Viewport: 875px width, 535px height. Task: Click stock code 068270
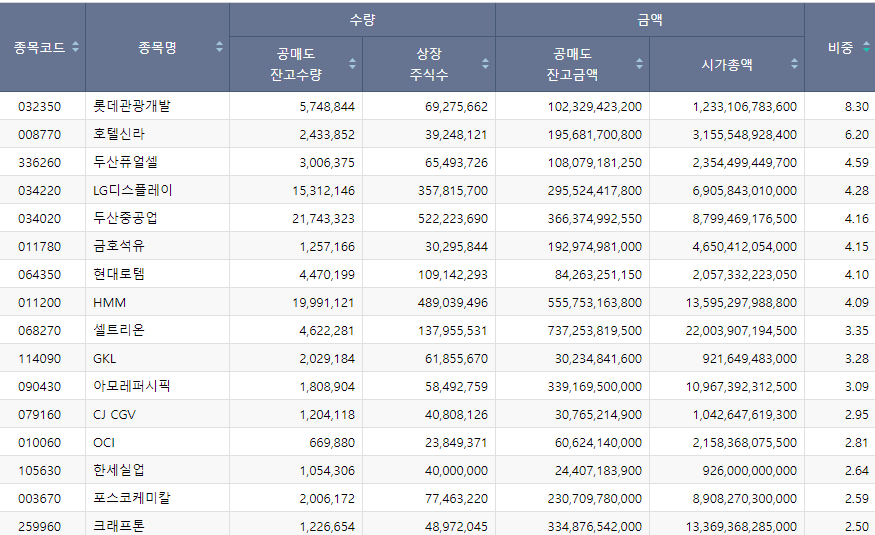click(40, 330)
